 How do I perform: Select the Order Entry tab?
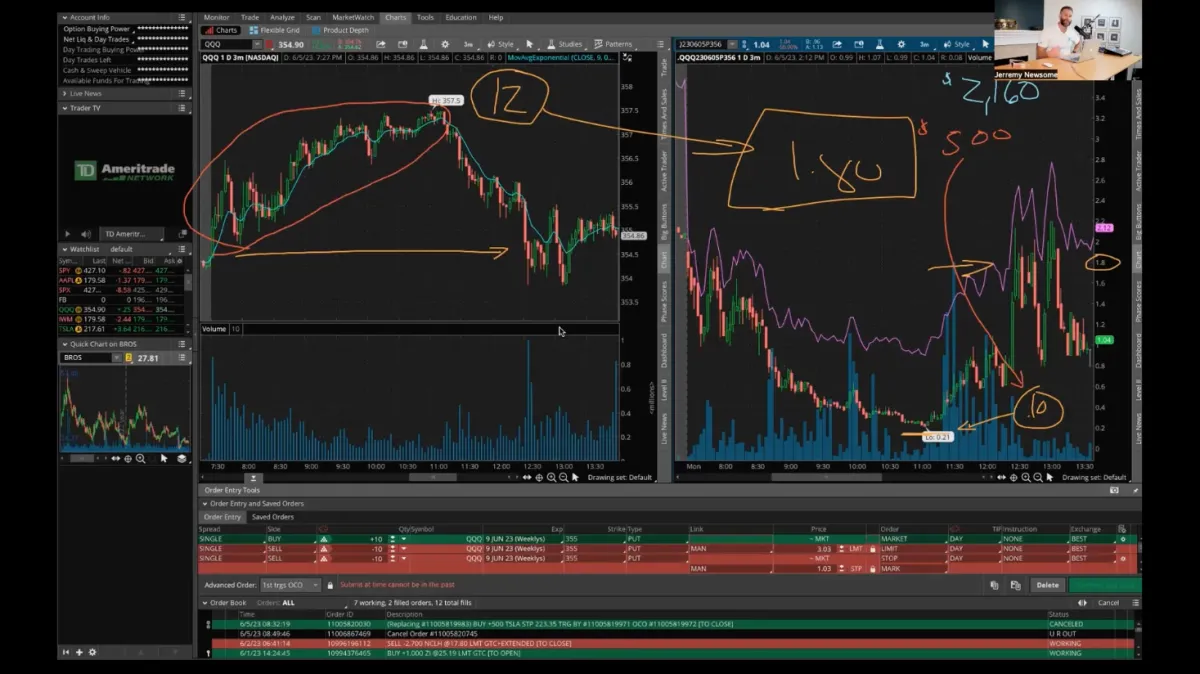click(223, 517)
